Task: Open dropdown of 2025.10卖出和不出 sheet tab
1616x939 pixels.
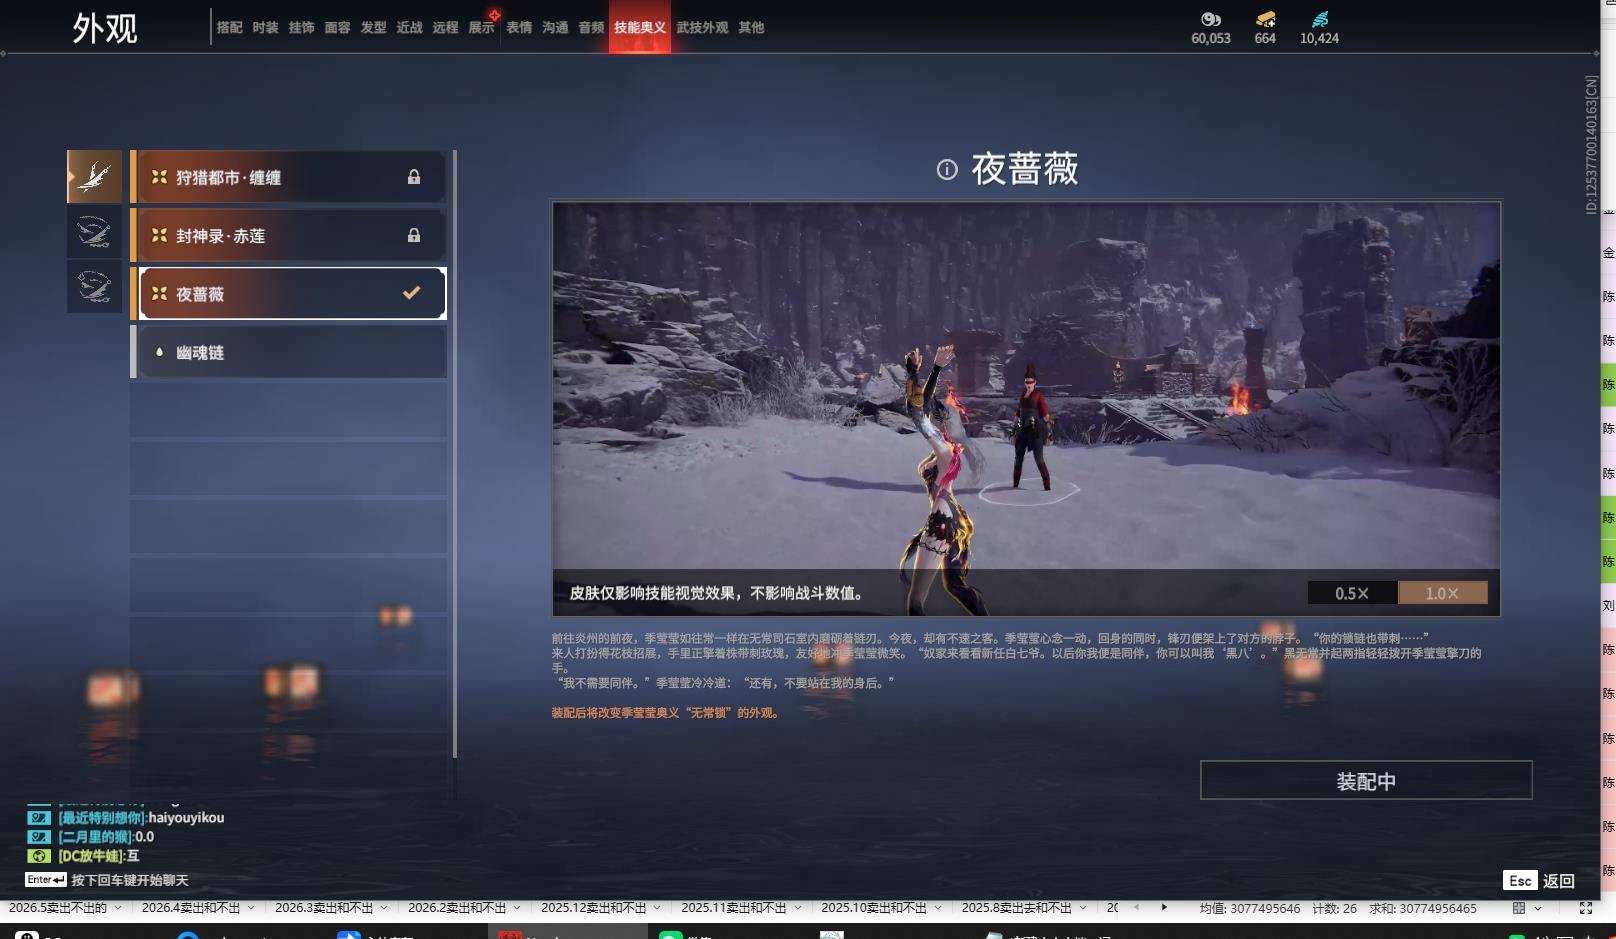Action: [x=937, y=908]
